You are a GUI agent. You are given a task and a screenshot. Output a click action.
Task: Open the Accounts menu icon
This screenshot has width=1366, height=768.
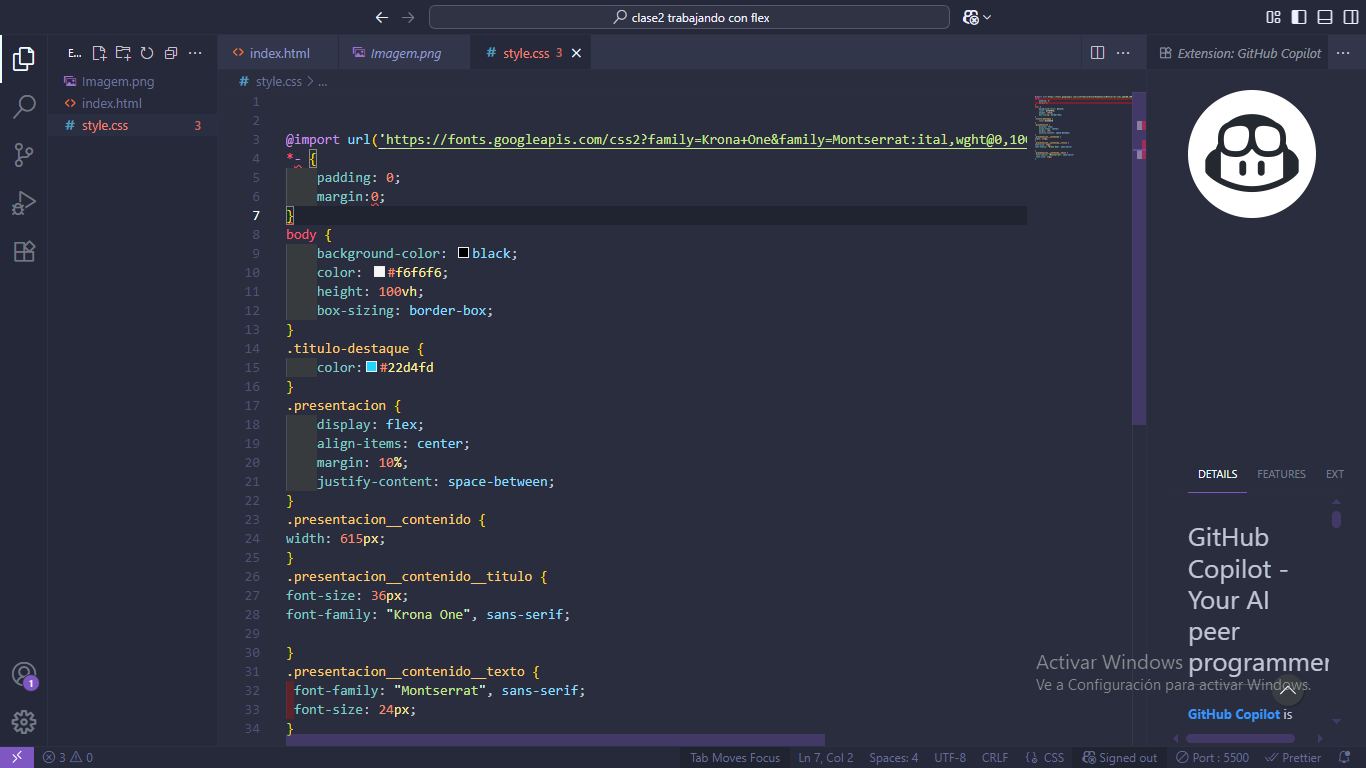(x=24, y=674)
